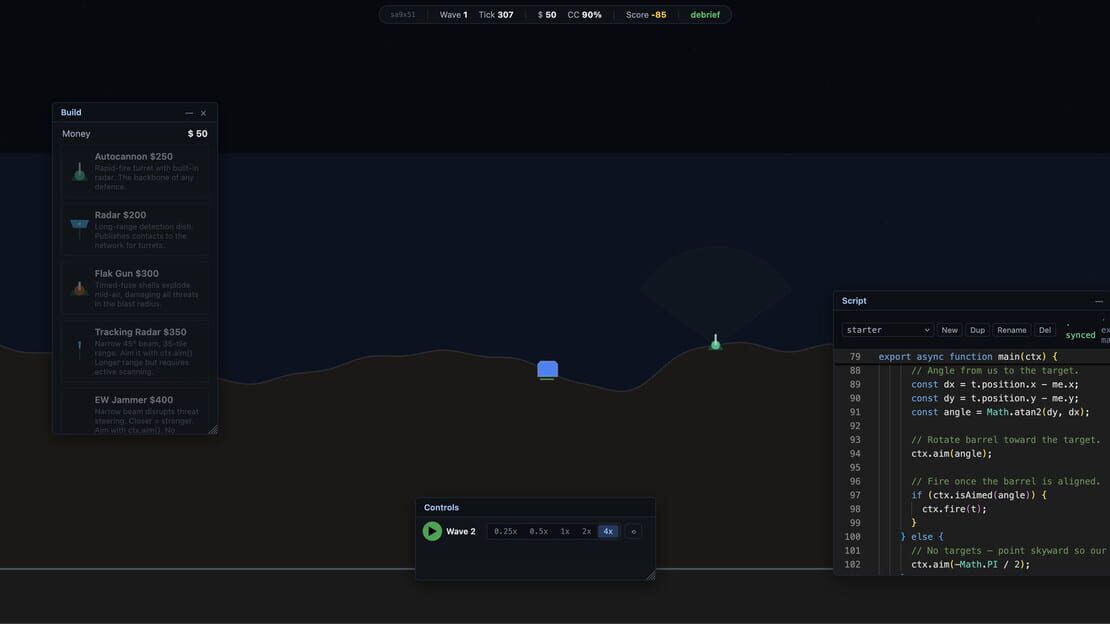
Task: Choose the EW Jammer $400 build item
Action: tap(135, 411)
